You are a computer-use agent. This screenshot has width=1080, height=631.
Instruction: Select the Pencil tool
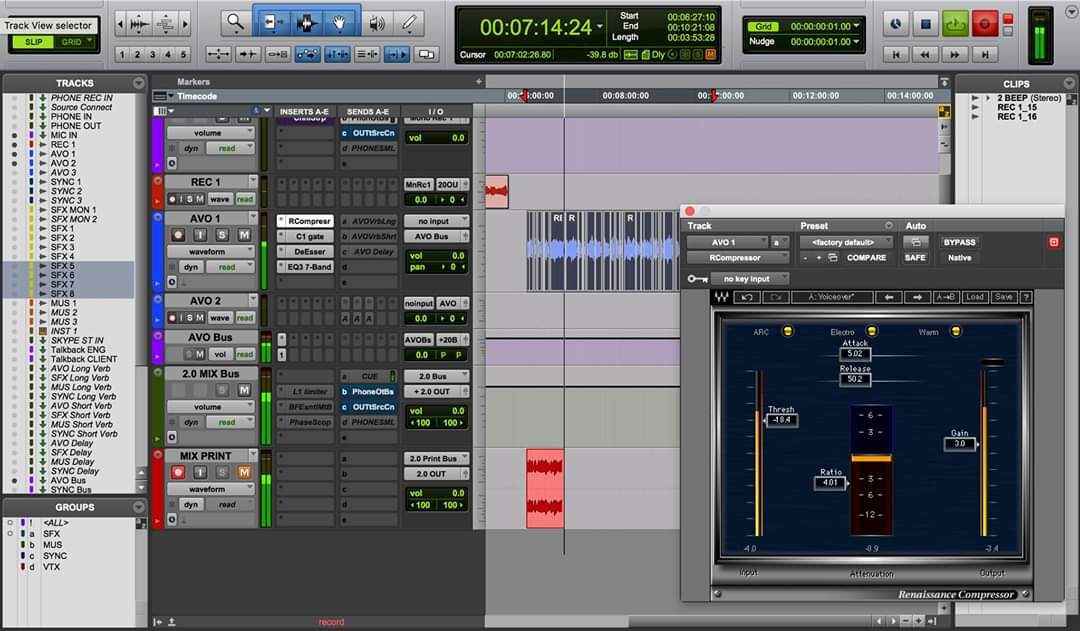click(x=409, y=23)
